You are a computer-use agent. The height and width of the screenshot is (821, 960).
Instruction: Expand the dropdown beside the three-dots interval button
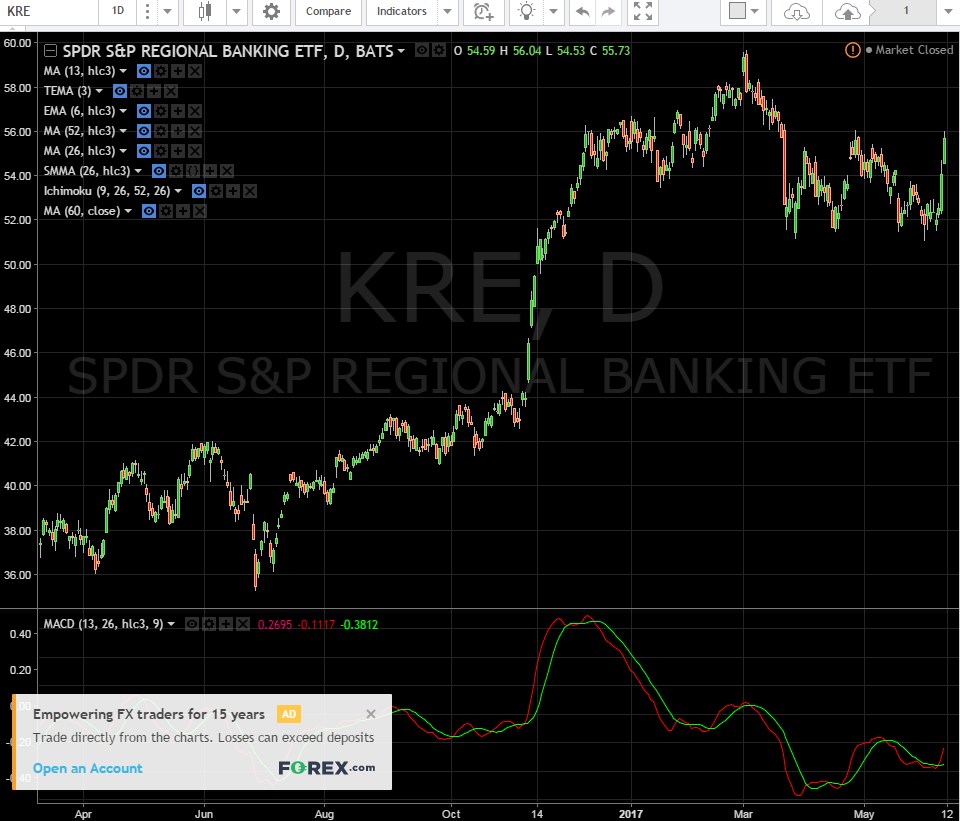(167, 11)
